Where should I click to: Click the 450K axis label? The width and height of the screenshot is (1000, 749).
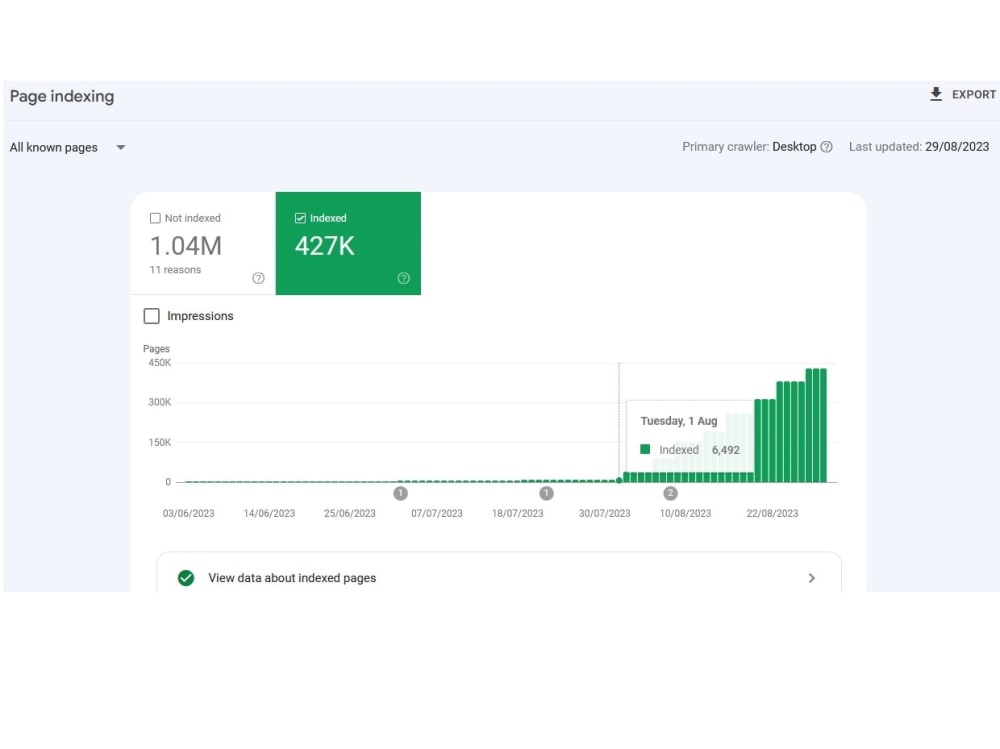tap(159, 363)
